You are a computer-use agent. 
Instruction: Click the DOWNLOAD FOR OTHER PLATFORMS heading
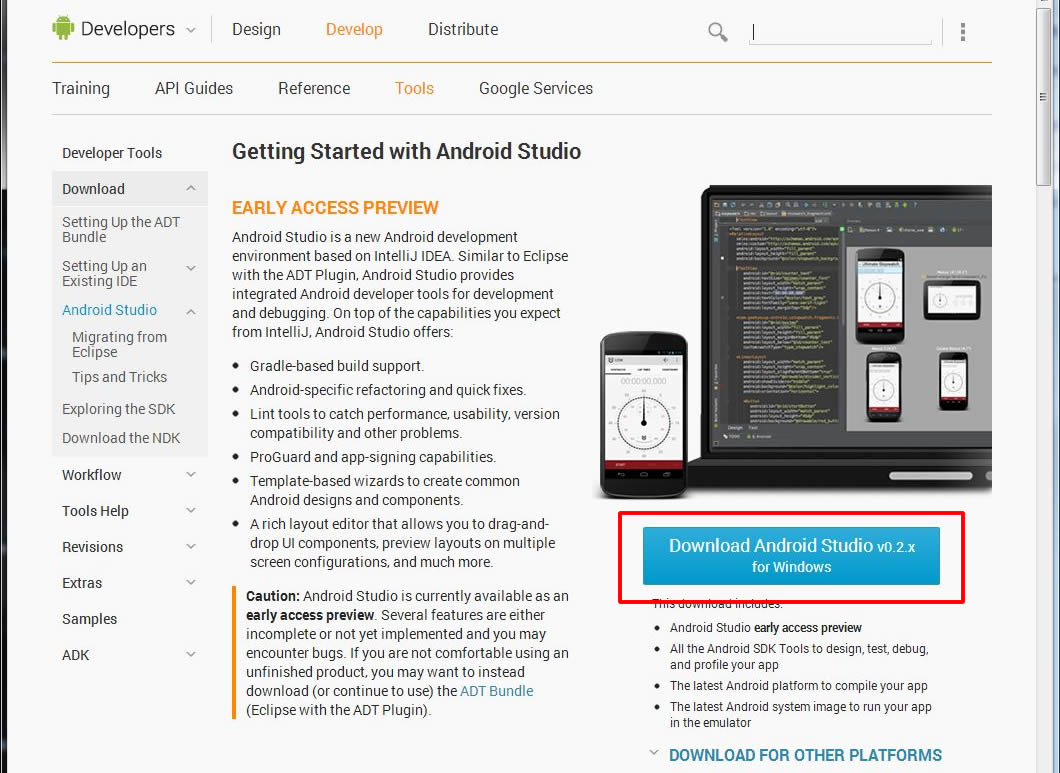(805, 755)
